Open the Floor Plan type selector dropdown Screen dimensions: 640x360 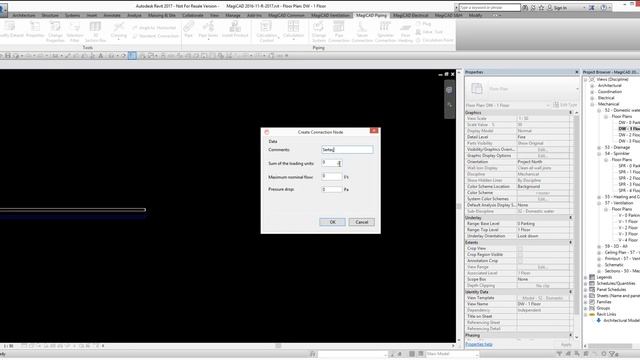click(x=577, y=89)
